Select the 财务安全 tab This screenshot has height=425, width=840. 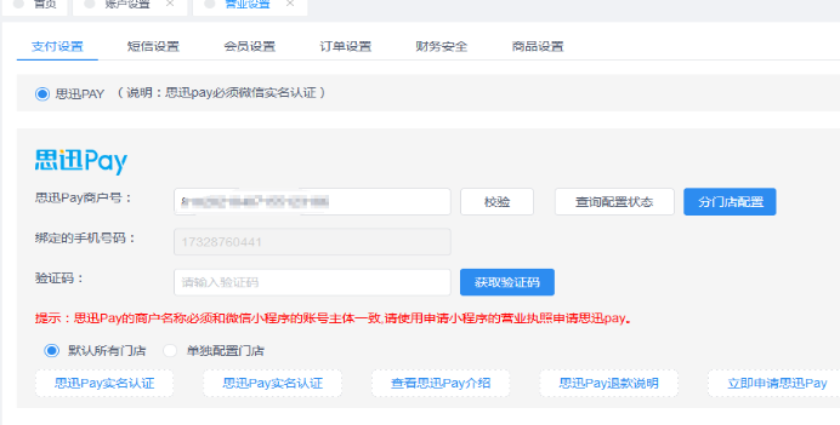[441, 47]
